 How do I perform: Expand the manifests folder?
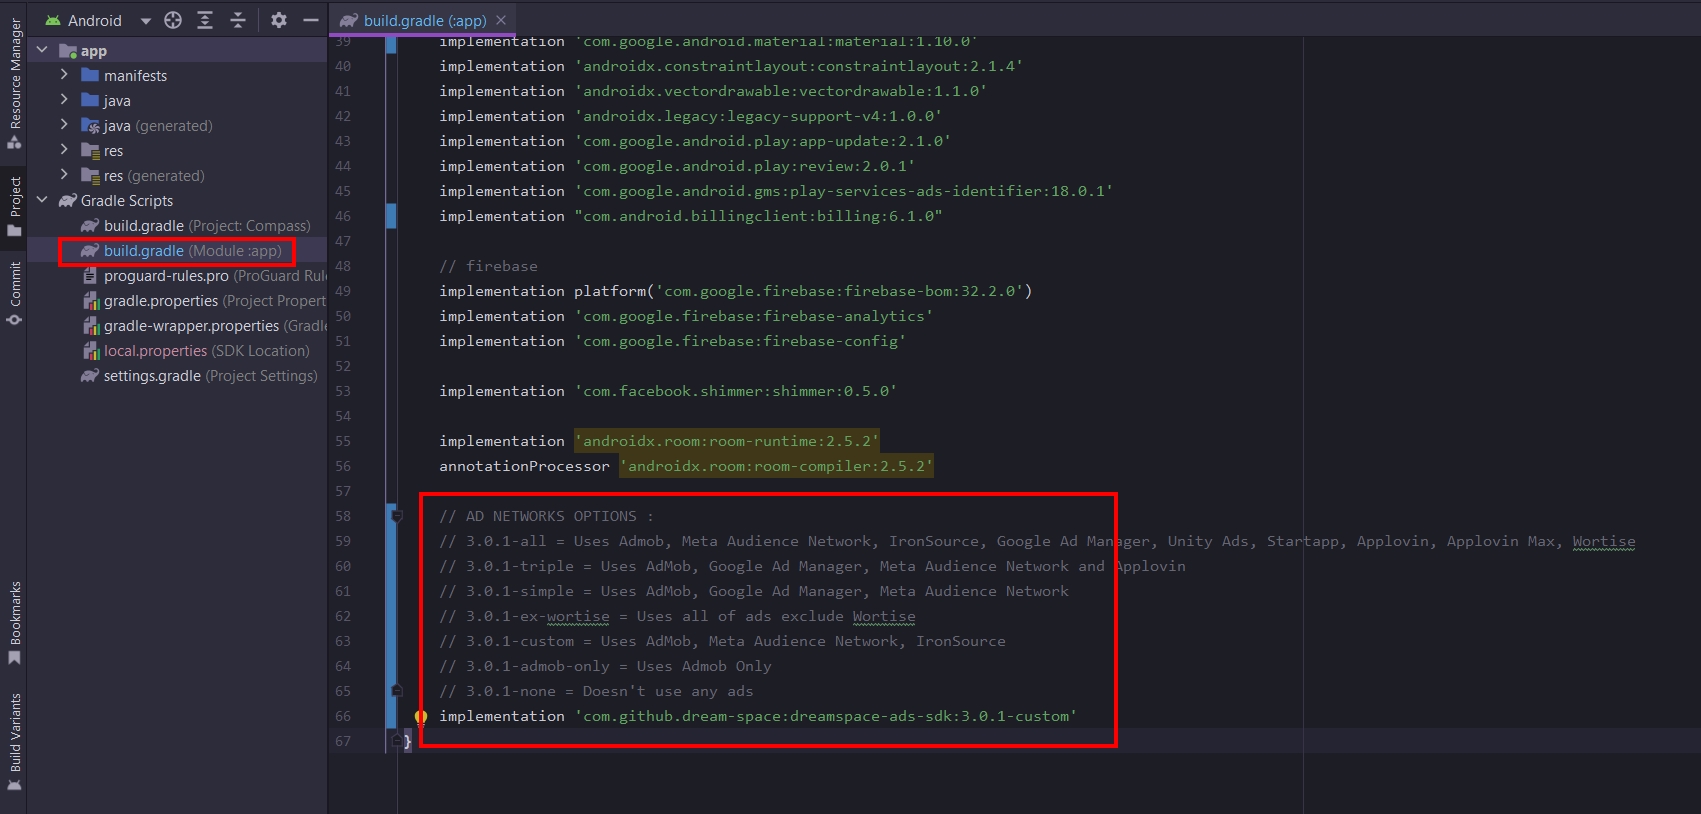pyautogui.click(x=64, y=75)
